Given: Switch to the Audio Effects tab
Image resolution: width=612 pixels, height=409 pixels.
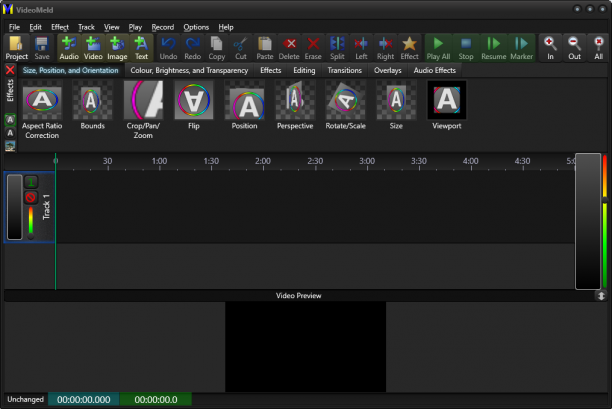Looking at the screenshot, I should click(434, 70).
